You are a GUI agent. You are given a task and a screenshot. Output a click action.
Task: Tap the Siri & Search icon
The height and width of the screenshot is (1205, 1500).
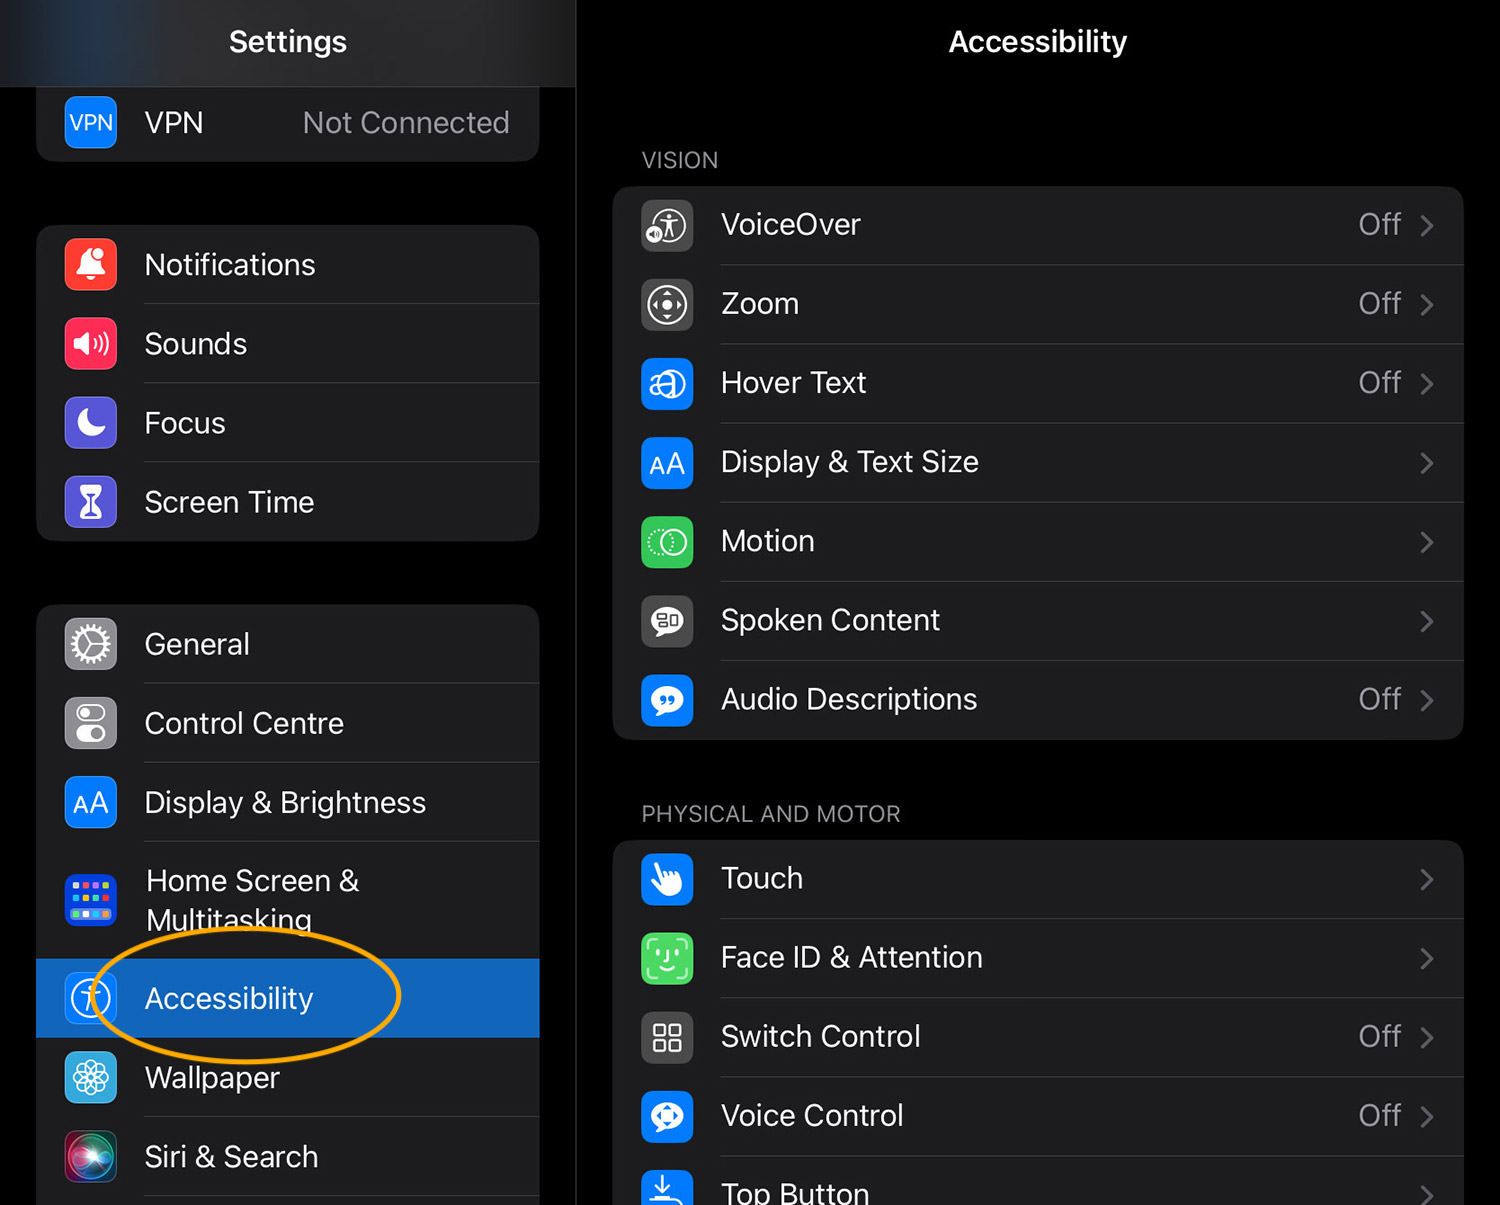tap(91, 1157)
